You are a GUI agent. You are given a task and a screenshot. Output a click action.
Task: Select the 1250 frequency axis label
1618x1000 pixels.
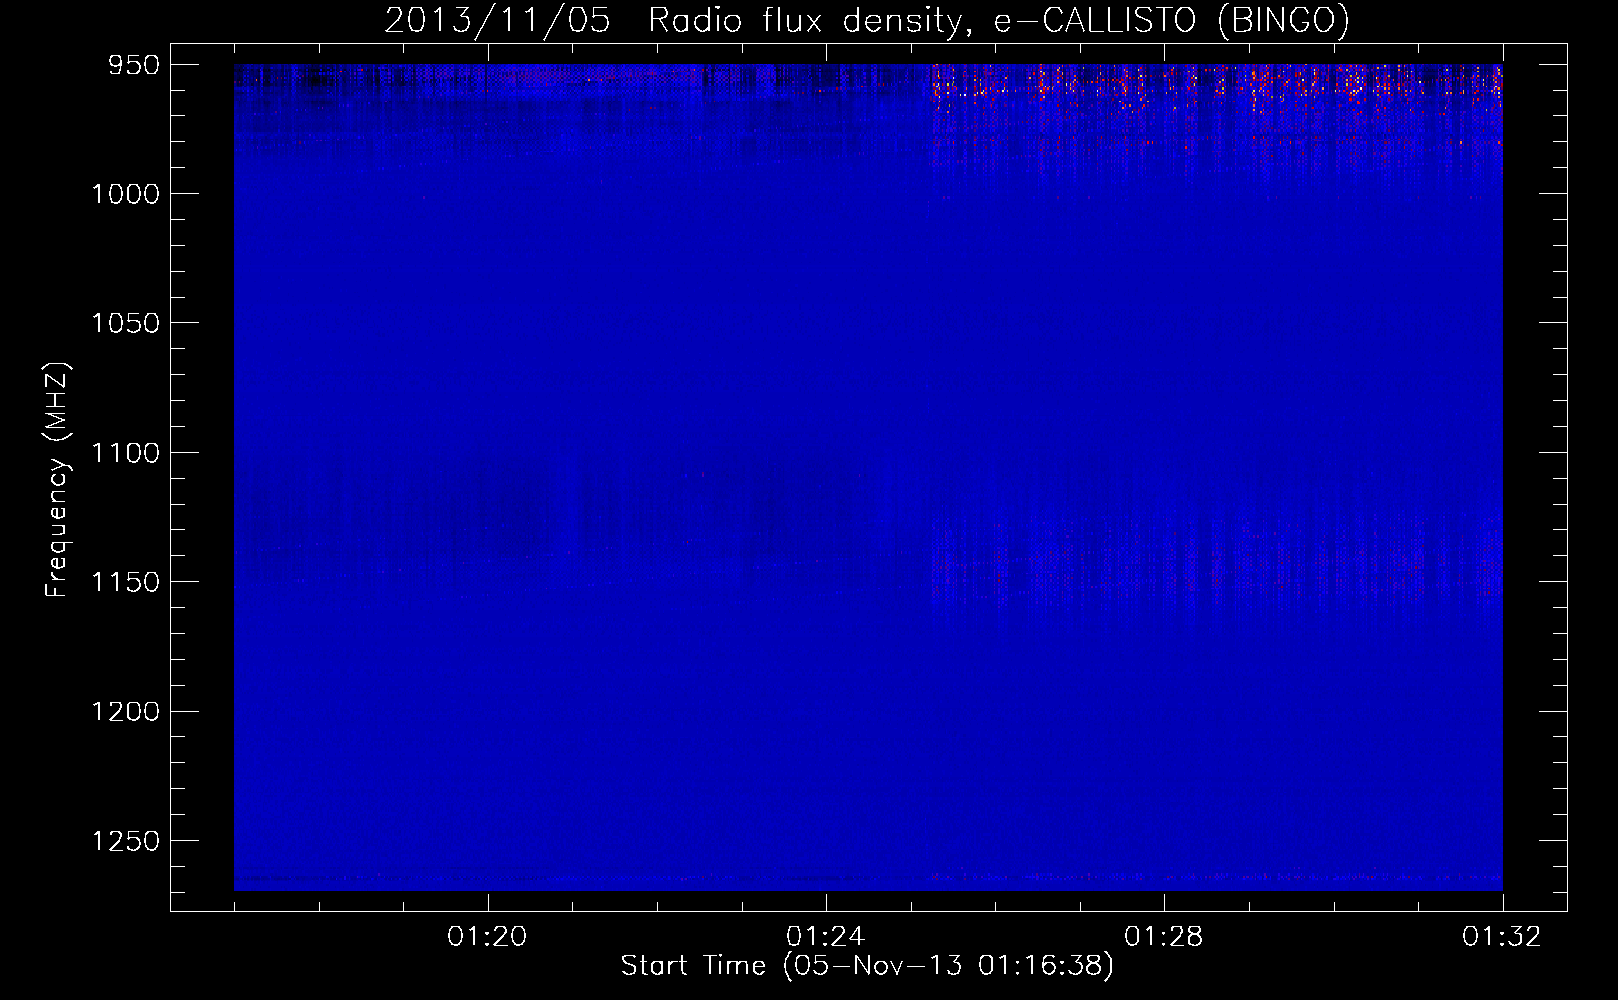pos(126,841)
